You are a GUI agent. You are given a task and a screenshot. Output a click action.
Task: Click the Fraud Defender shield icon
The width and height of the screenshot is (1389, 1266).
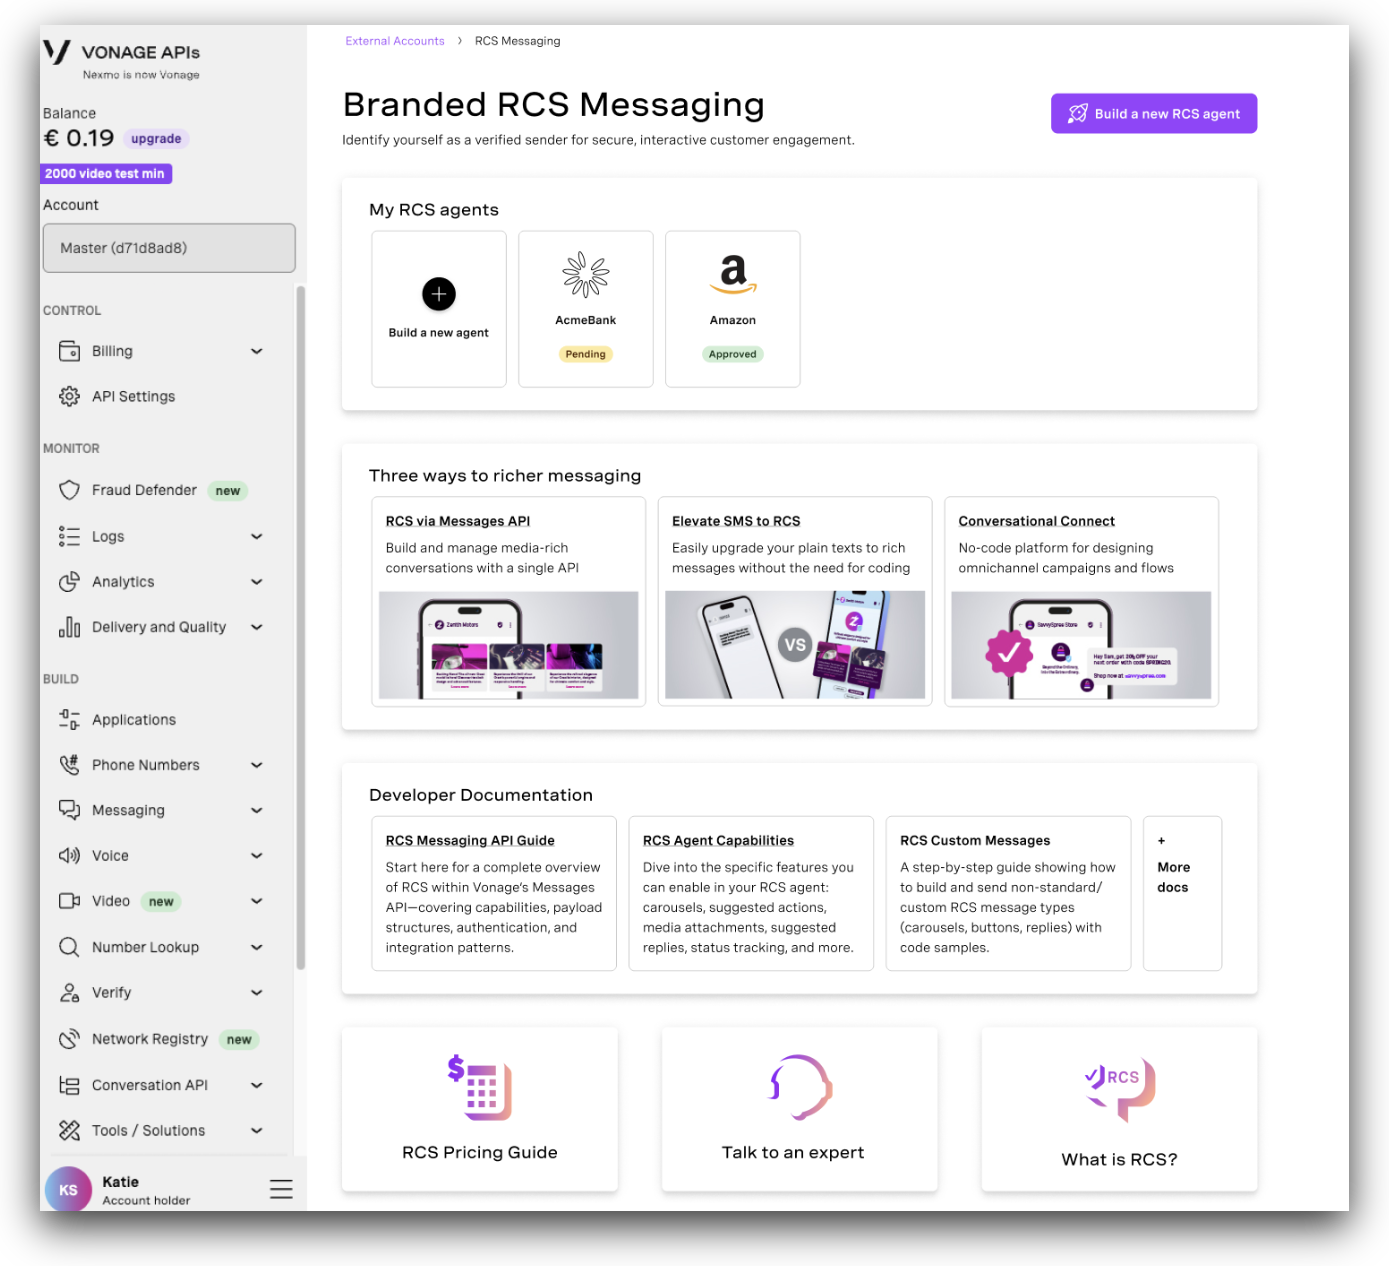[69, 490]
